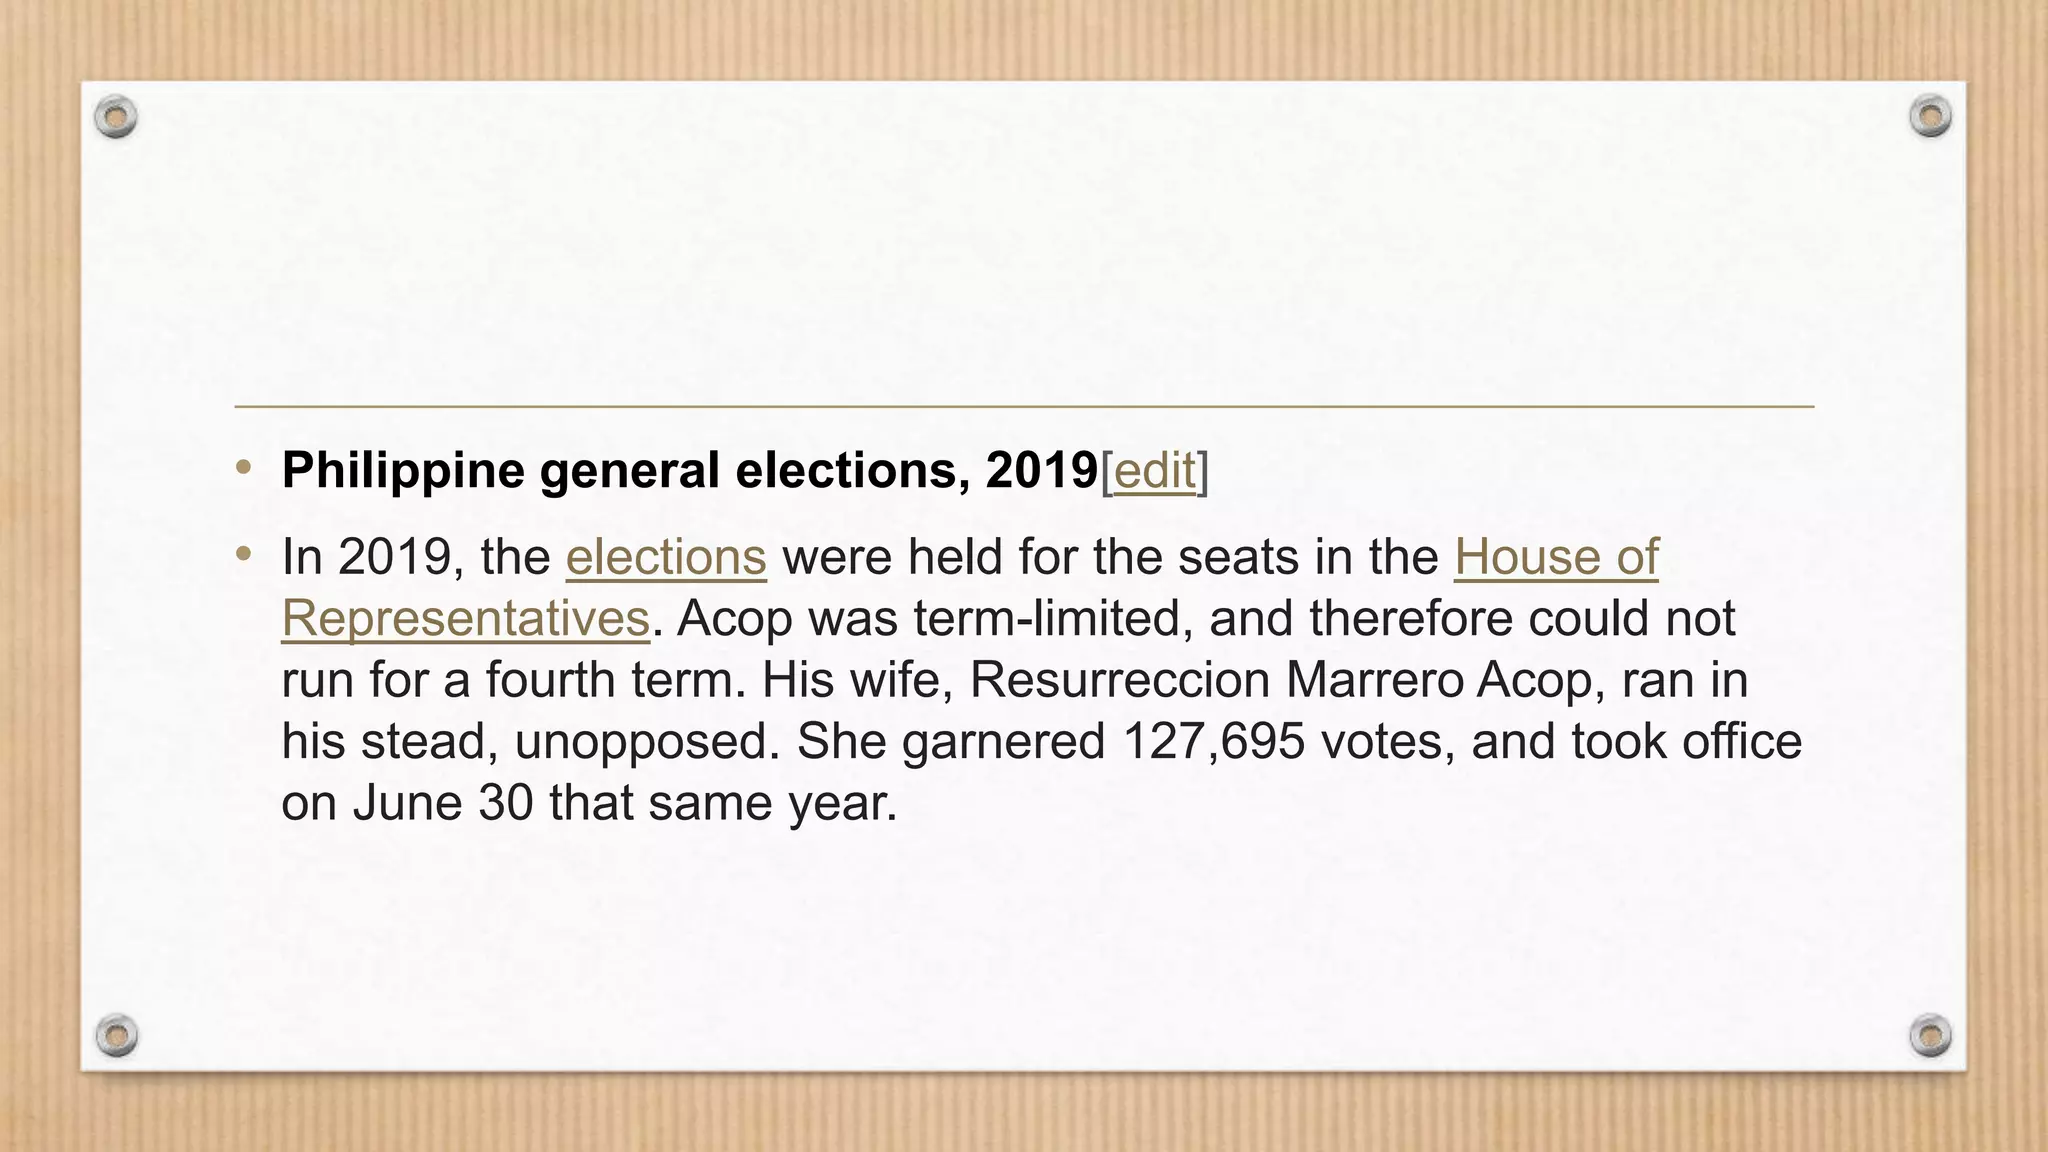The width and height of the screenshot is (2048, 1152).
Task: Follow the elections hyperlink
Action: coord(666,557)
